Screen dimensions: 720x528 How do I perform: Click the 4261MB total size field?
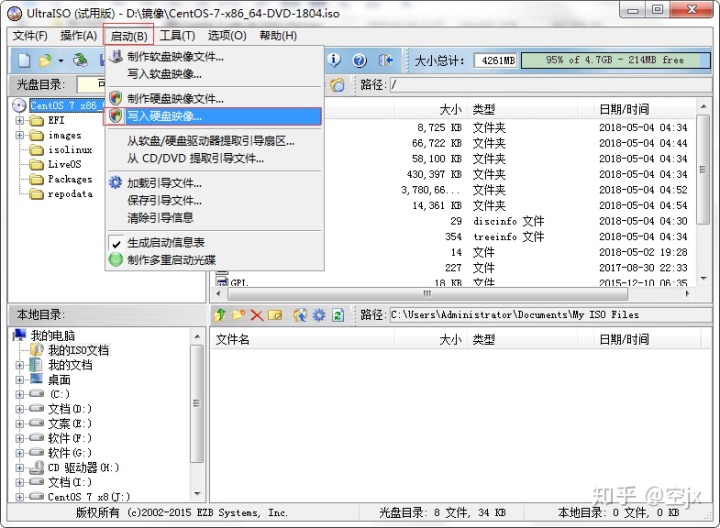coord(495,60)
